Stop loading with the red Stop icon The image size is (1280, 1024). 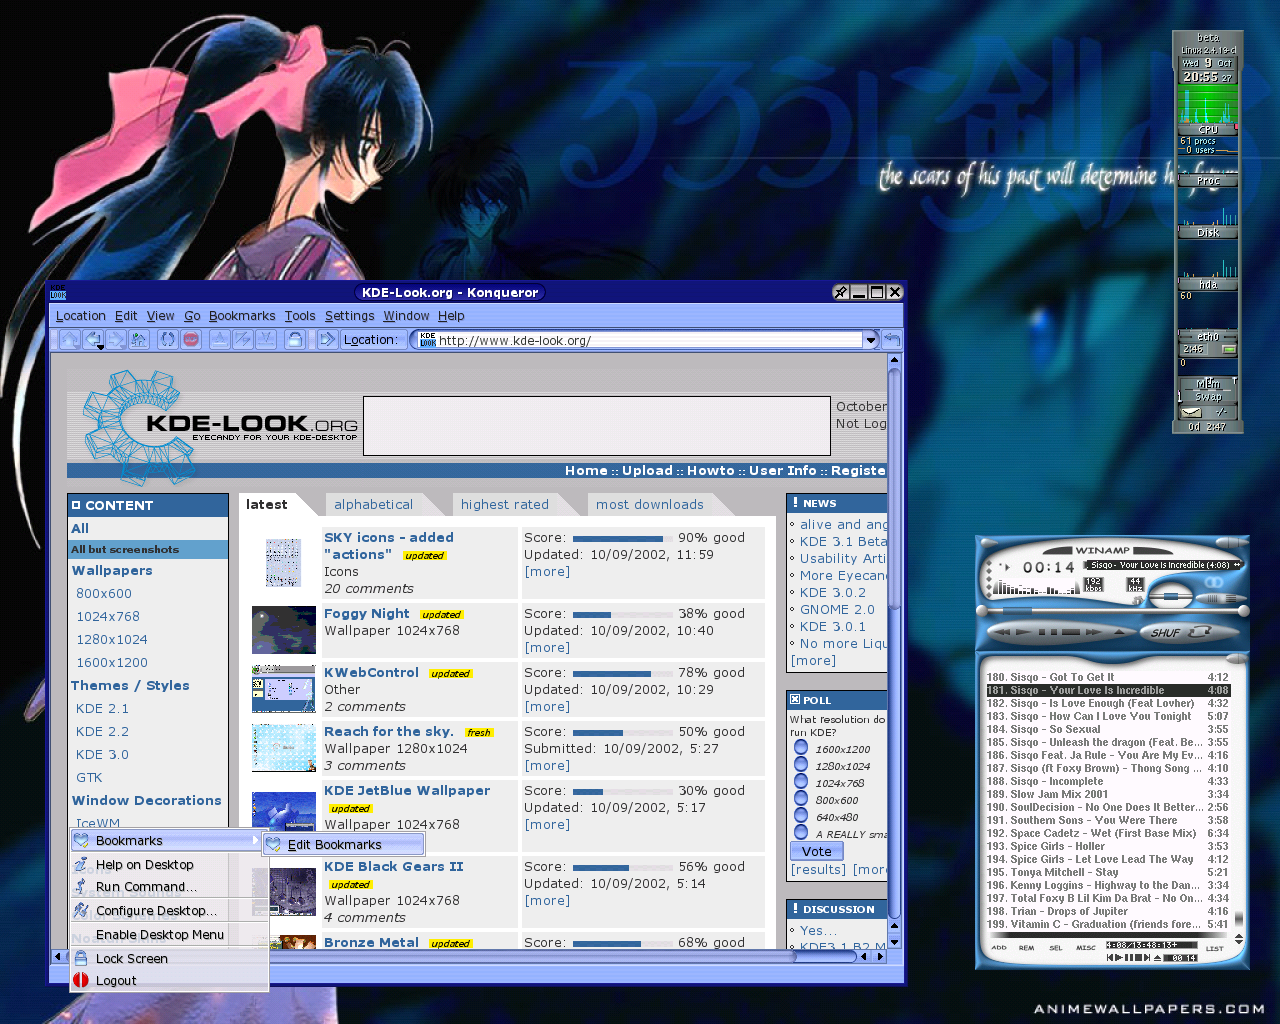(x=191, y=339)
